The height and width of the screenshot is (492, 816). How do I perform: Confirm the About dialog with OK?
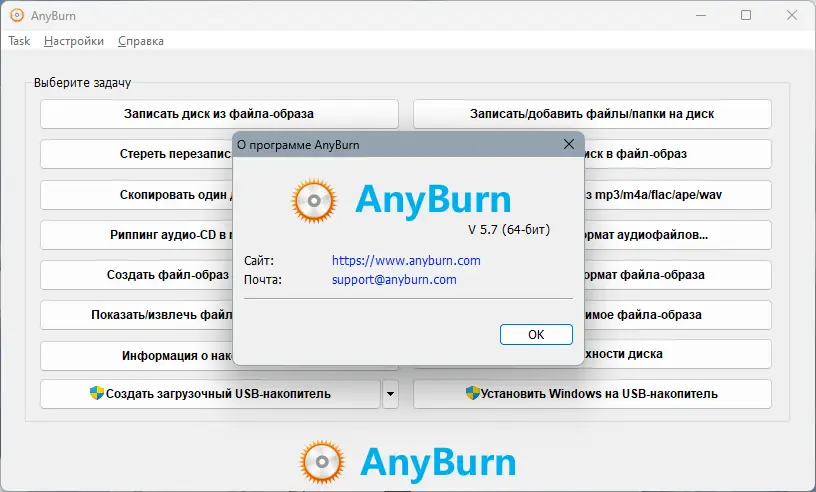click(536, 334)
